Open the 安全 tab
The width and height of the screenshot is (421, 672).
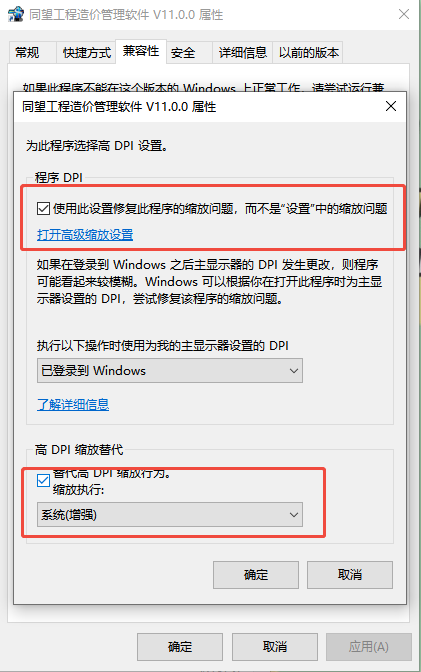coord(183,53)
